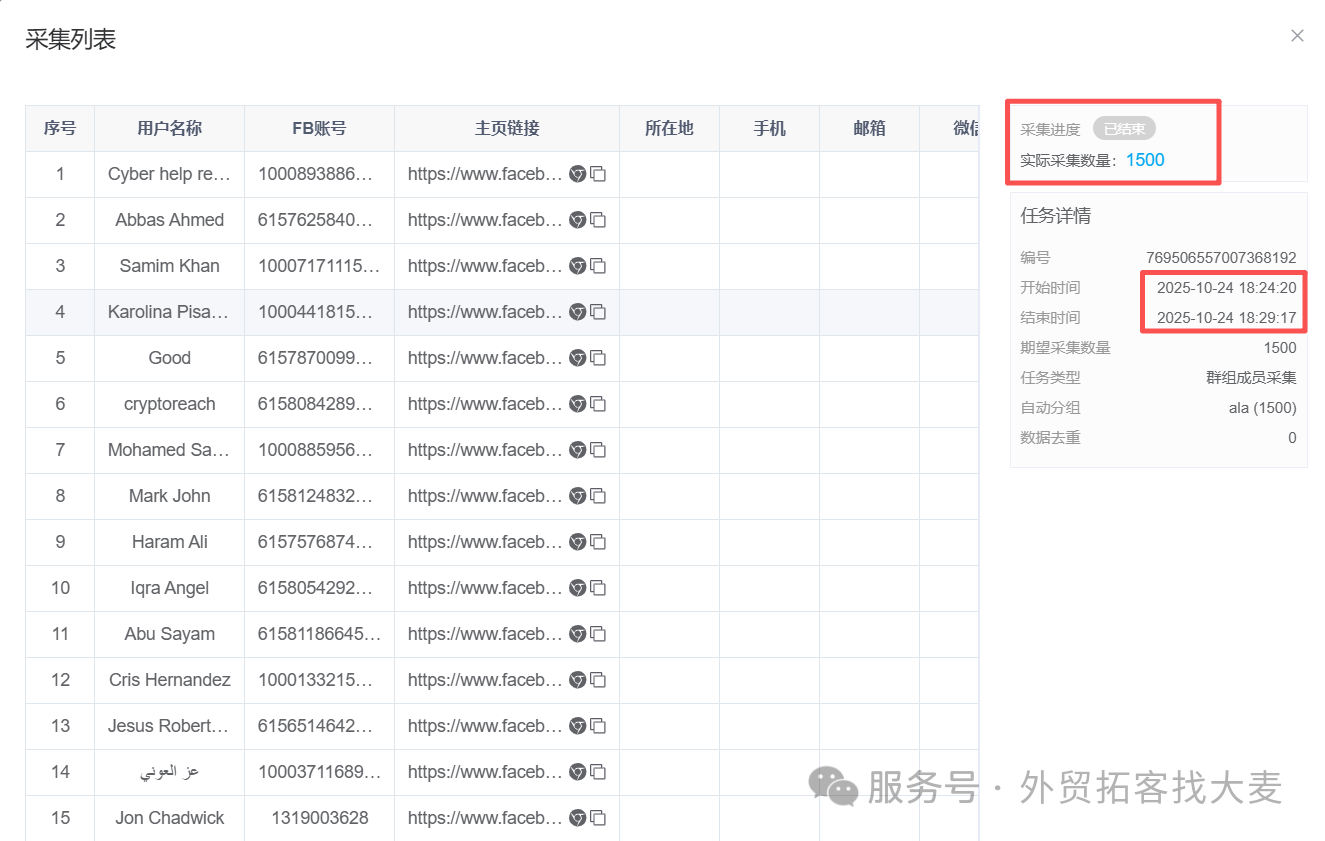Image resolution: width=1325 pixels, height=841 pixels.
Task: Open Jon Chadwick link in Chrome
Action: (577, 818)
